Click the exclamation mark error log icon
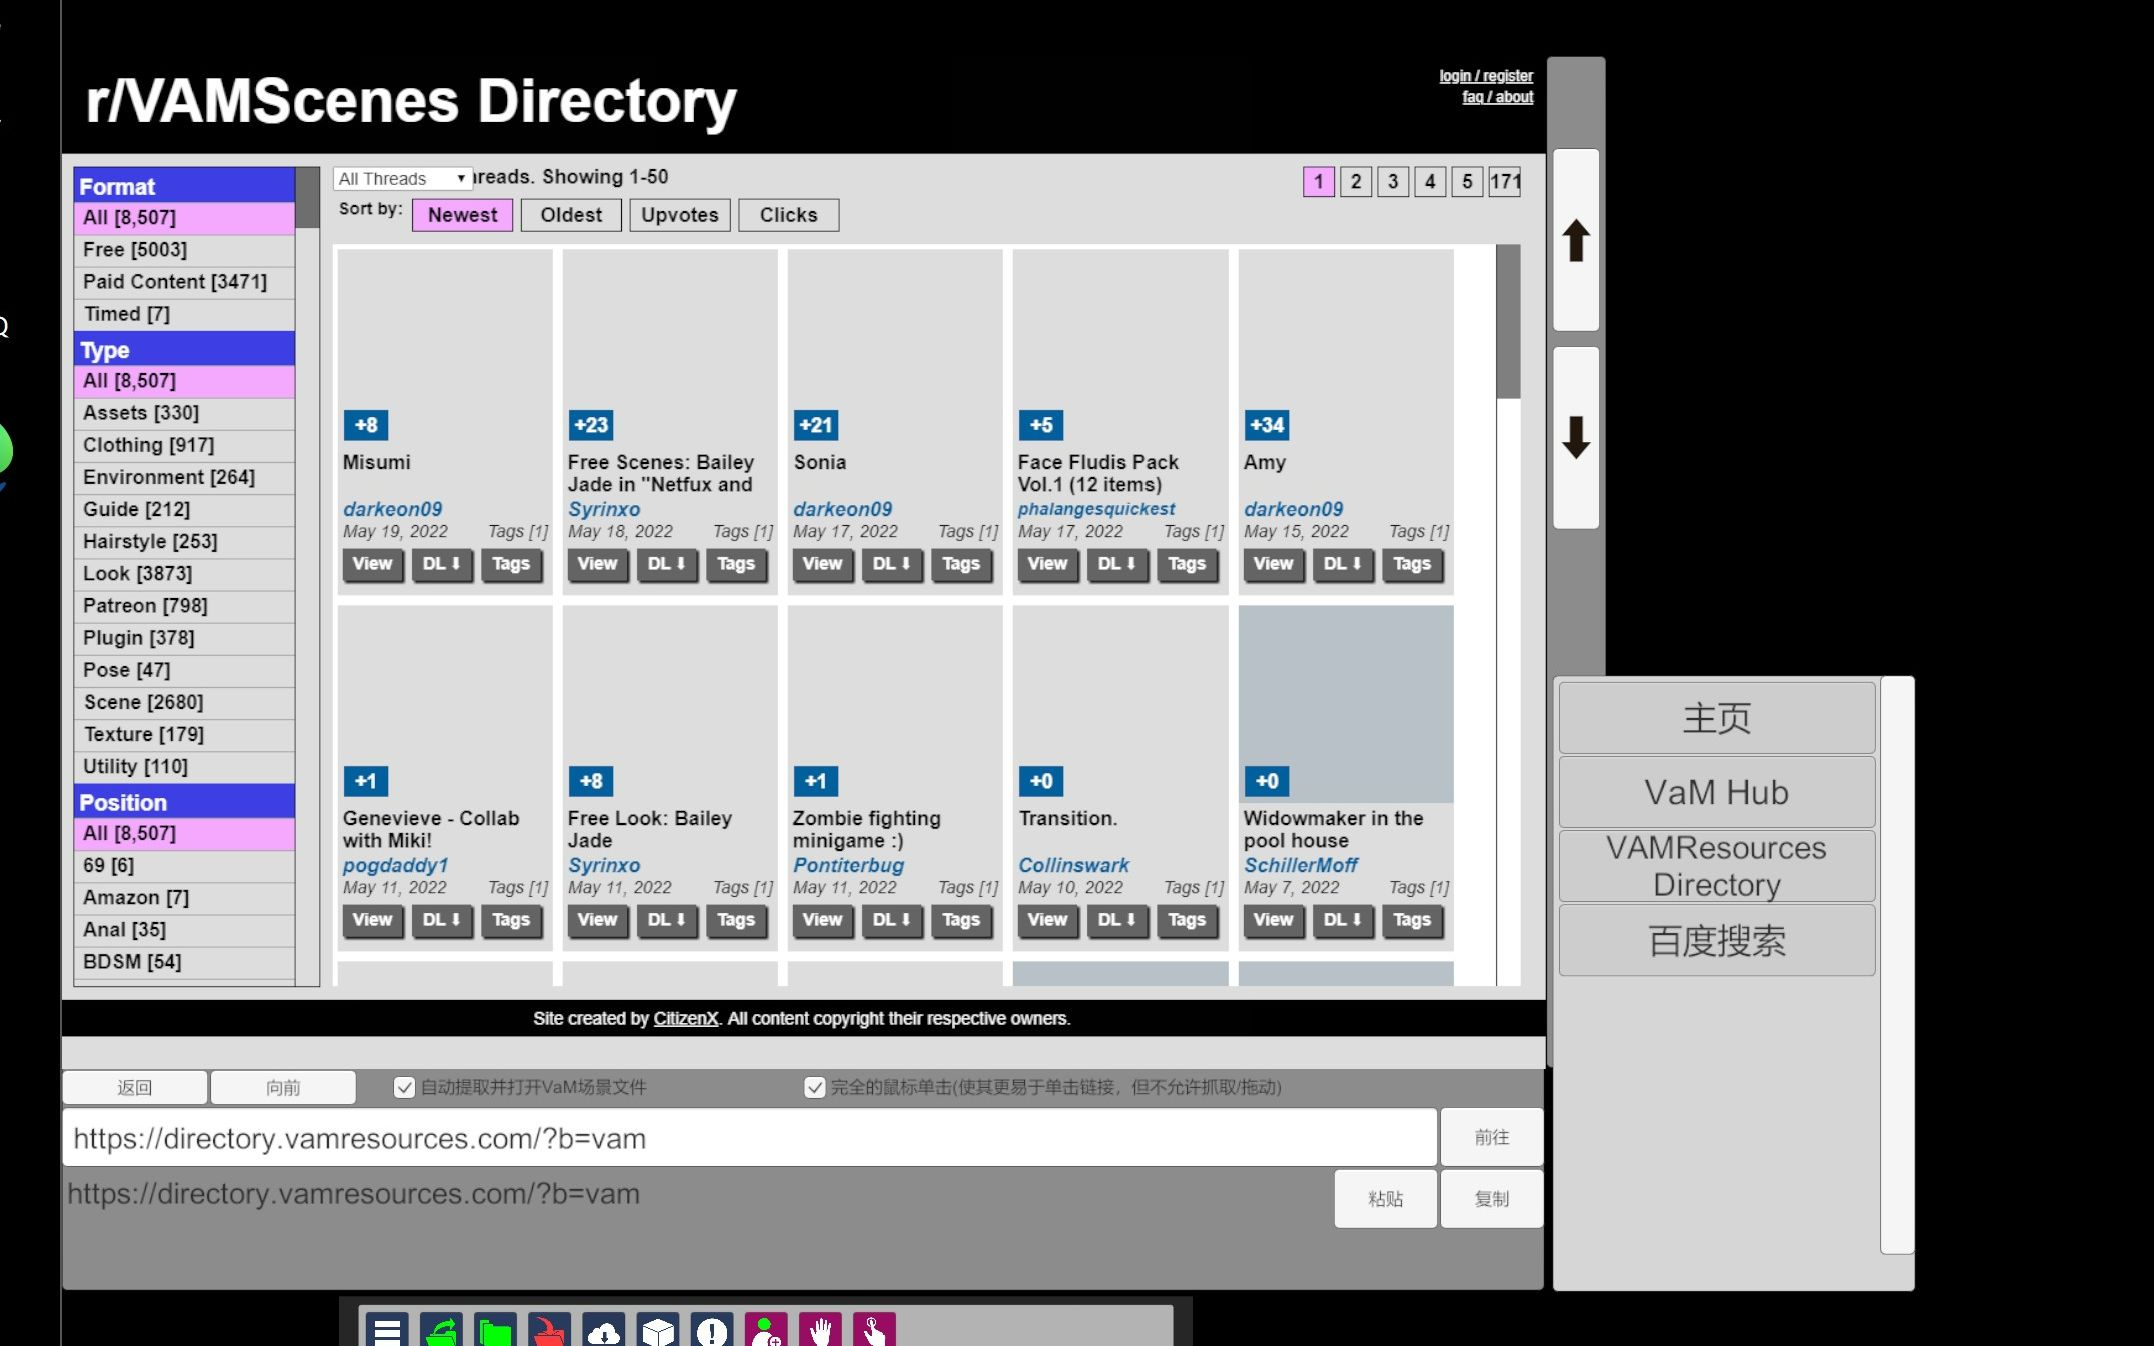This screenshot has height=1346, width=2154. (712, 1331)
